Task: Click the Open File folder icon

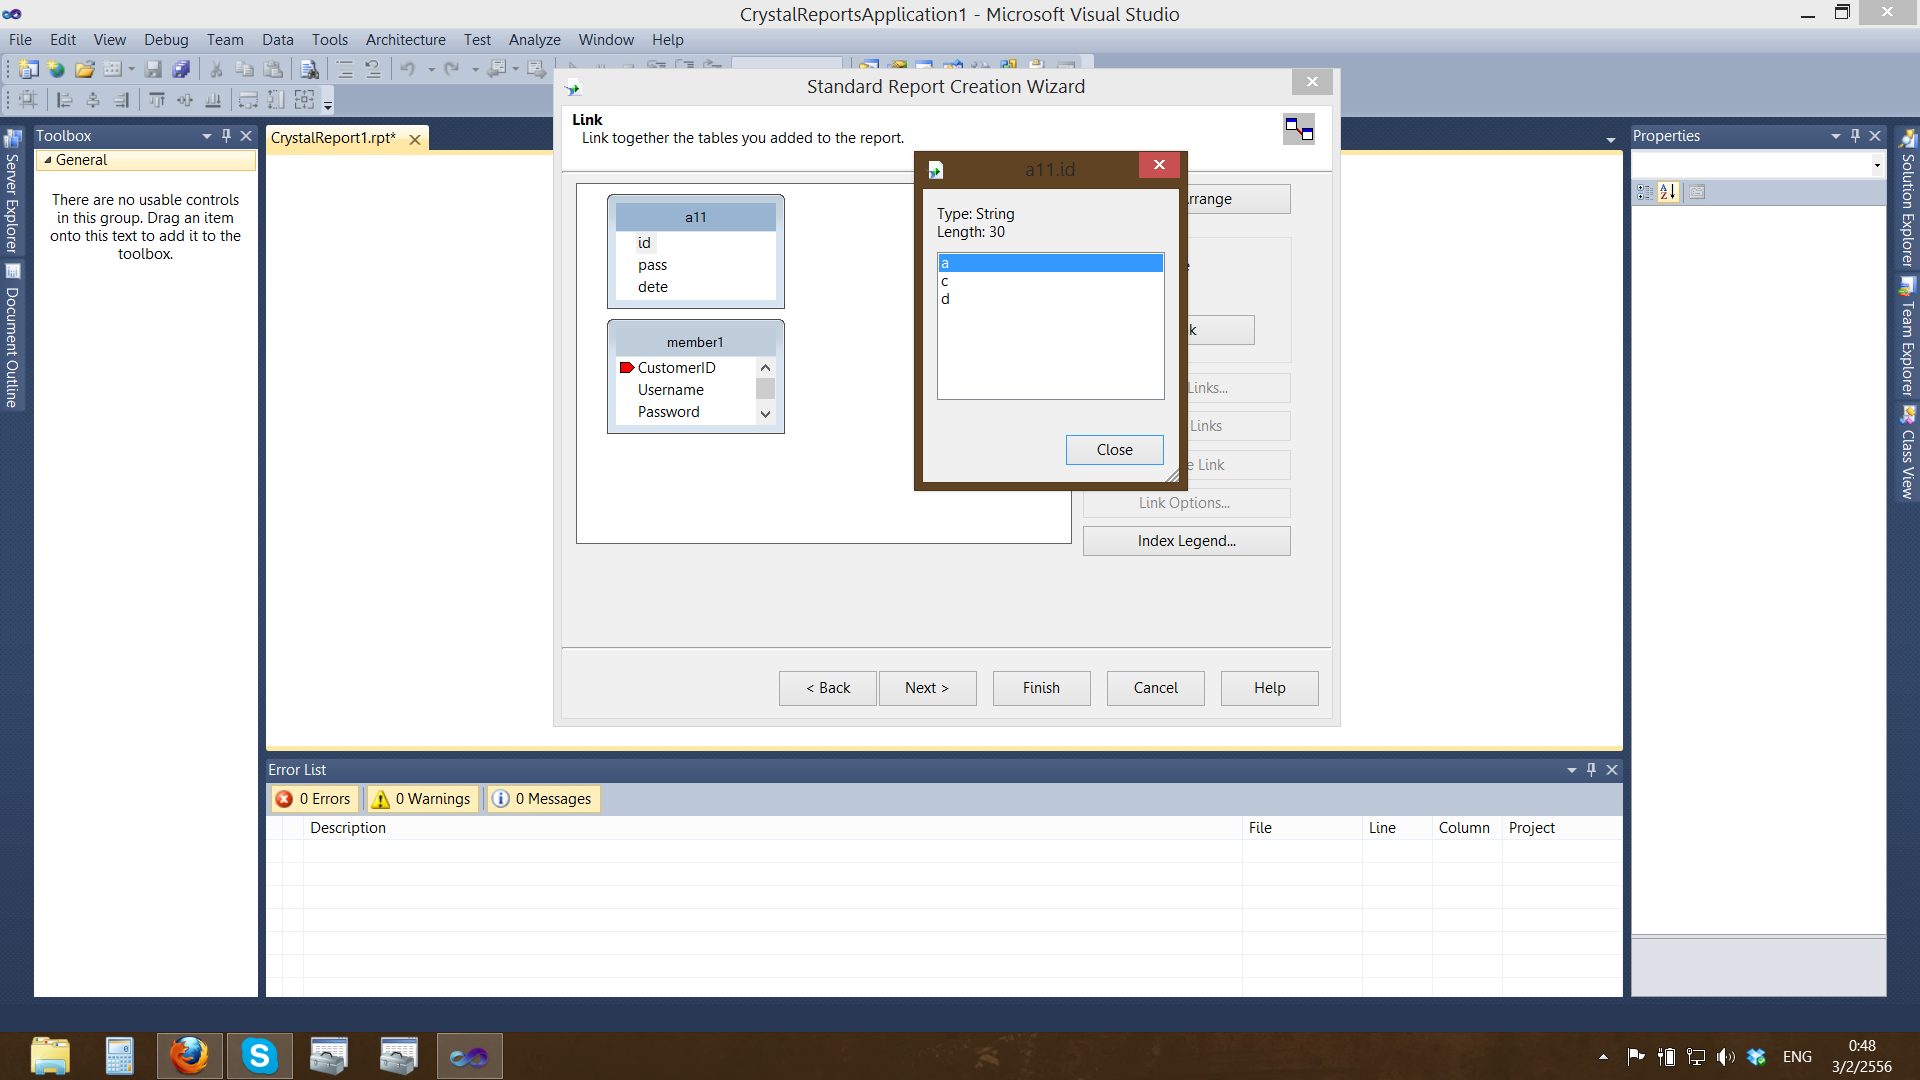Action: [85, 69]
